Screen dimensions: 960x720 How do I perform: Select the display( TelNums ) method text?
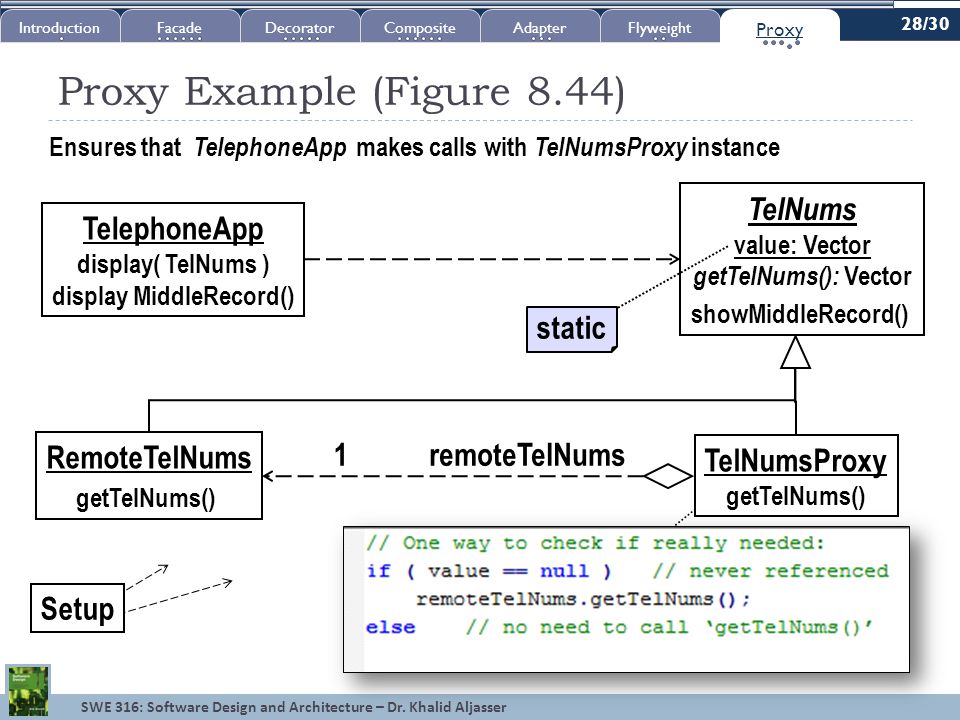point(173,264)
